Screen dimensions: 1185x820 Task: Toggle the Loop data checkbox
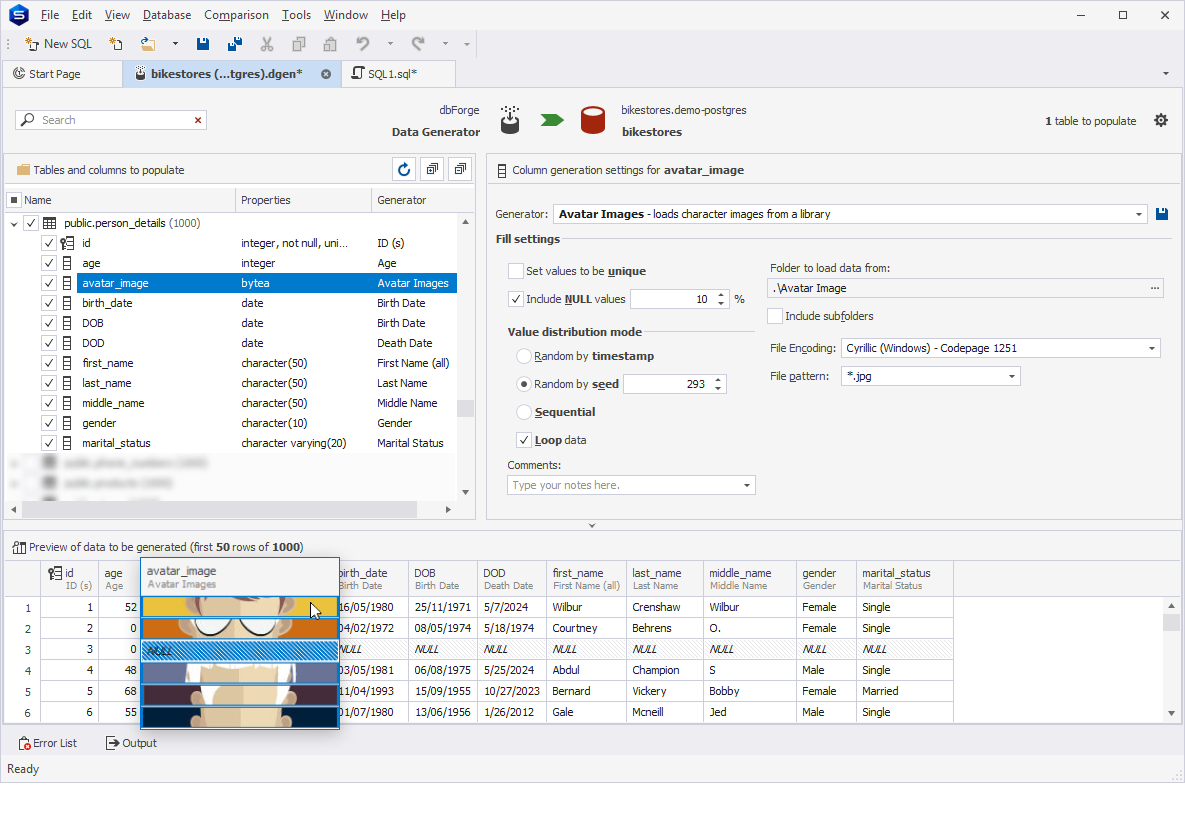point(524,440)
